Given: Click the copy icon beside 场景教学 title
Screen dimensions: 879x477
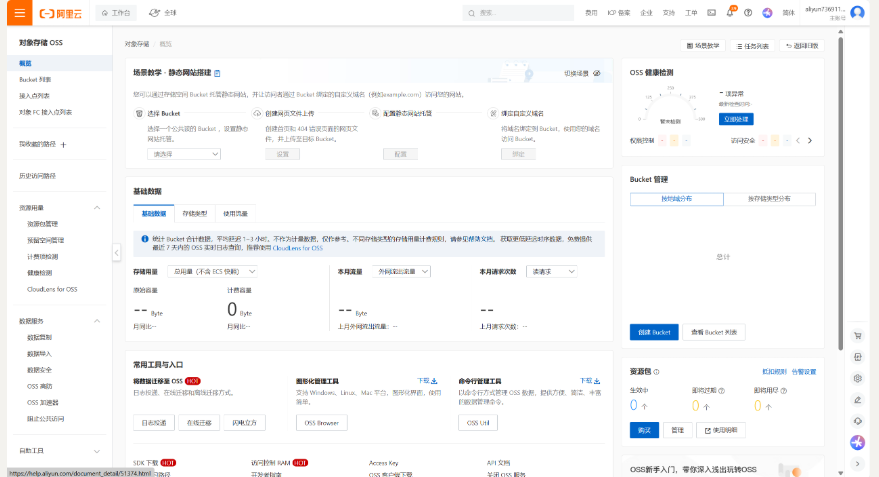Looking at the screenshot, I should pyautogui.click(x=218, y=73).
